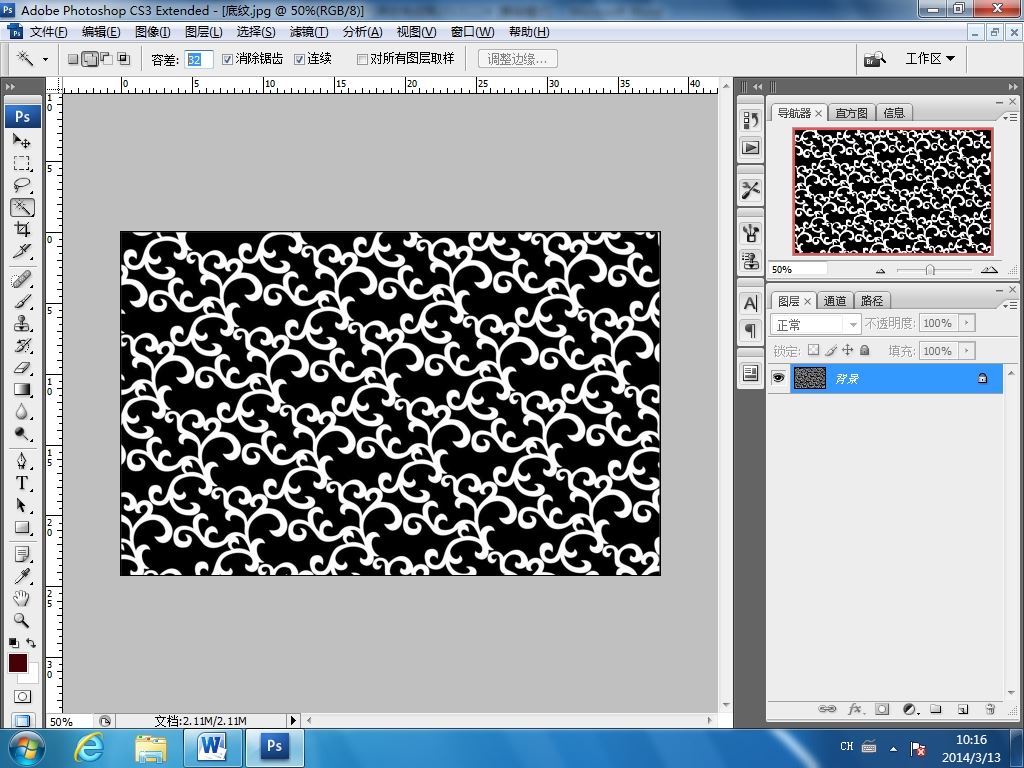1024x768 pixels.
Task: Enable 对所有图层取样 checkbox
Action: pyautogui.click(x=362, y=59)
